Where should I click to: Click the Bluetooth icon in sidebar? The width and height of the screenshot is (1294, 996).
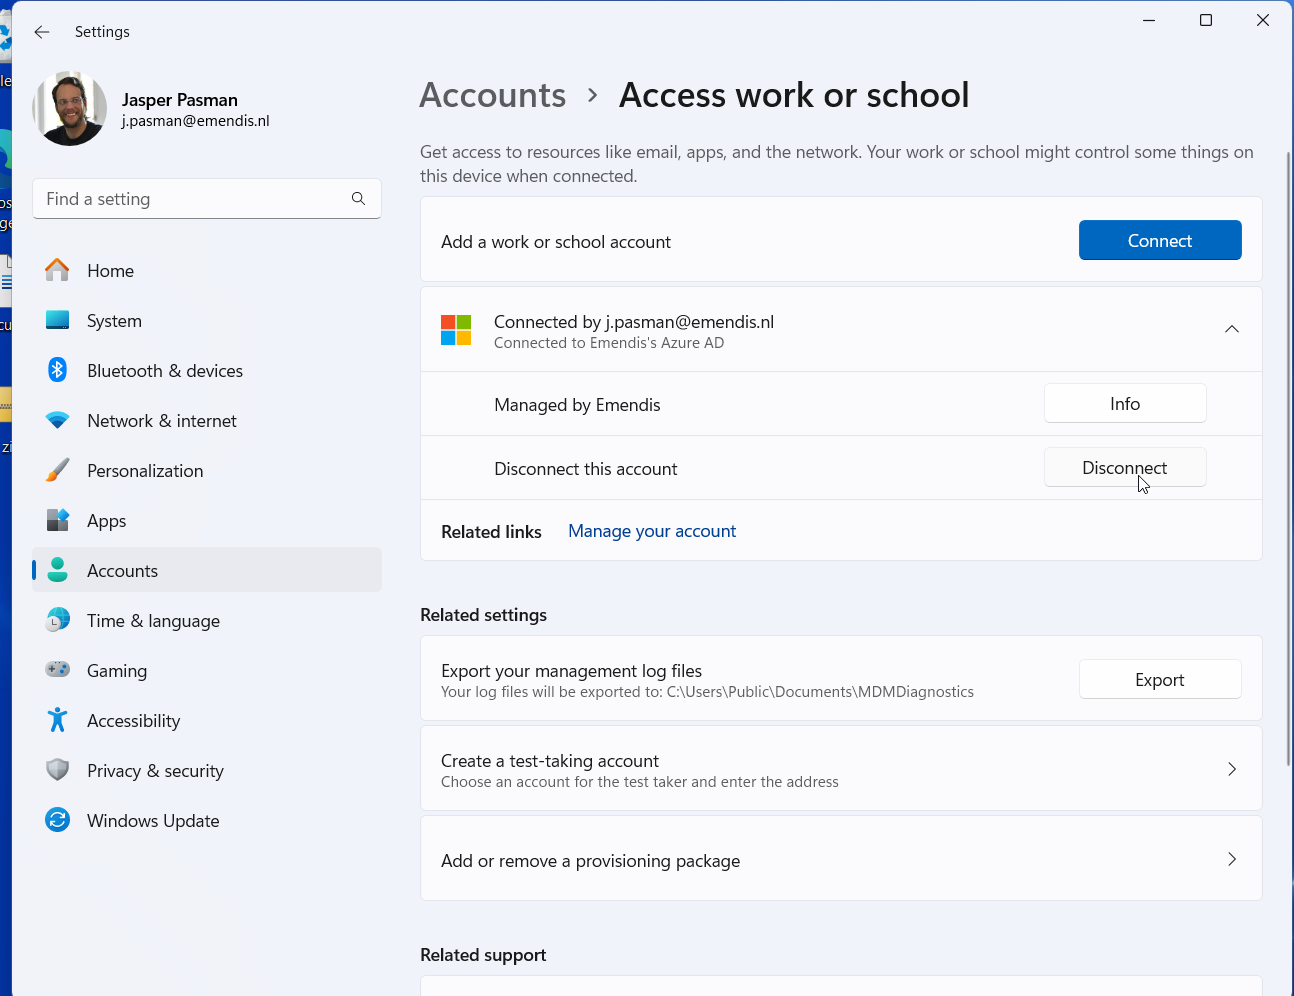58,371
